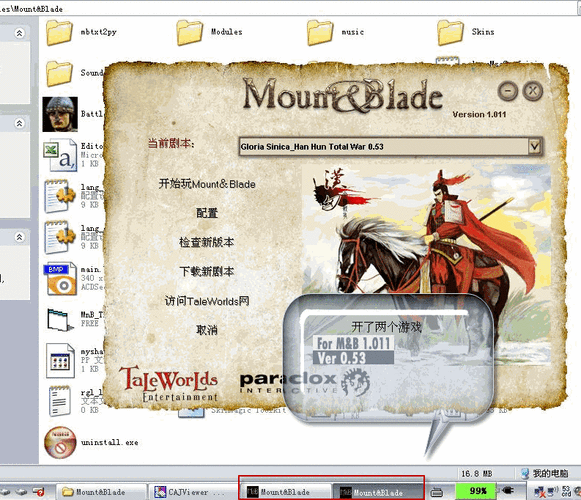Open the mbtxt2py folder
The width and height of the screenshot is (581, 500).
pos(59,33)
